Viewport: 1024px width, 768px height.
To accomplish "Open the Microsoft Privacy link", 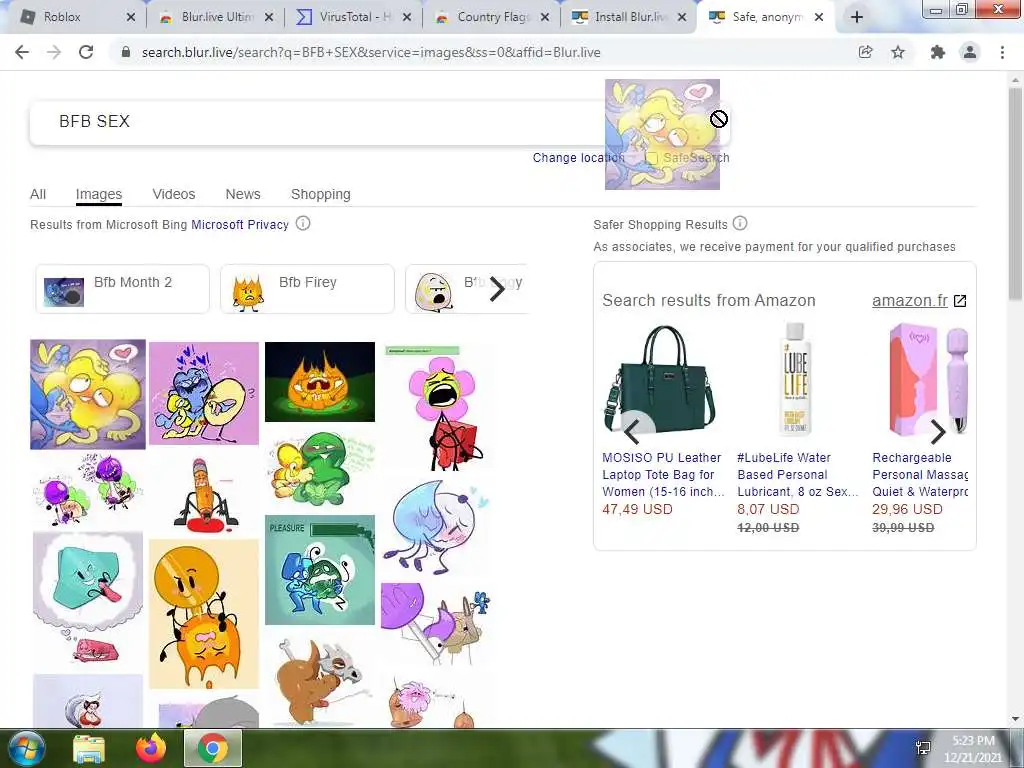I will 240,225.
